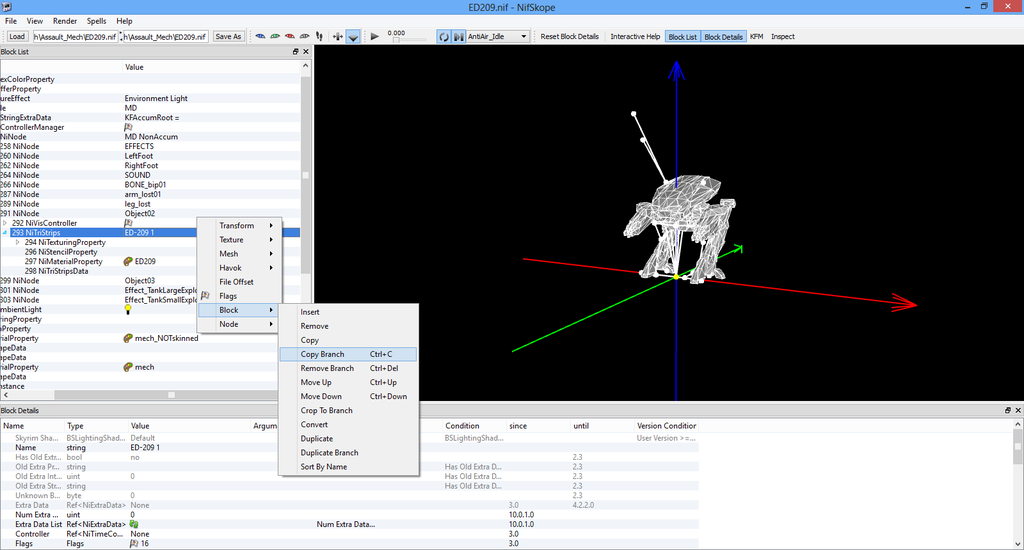
Task: Open the Mesh submenu
Action: coord(240,253)
